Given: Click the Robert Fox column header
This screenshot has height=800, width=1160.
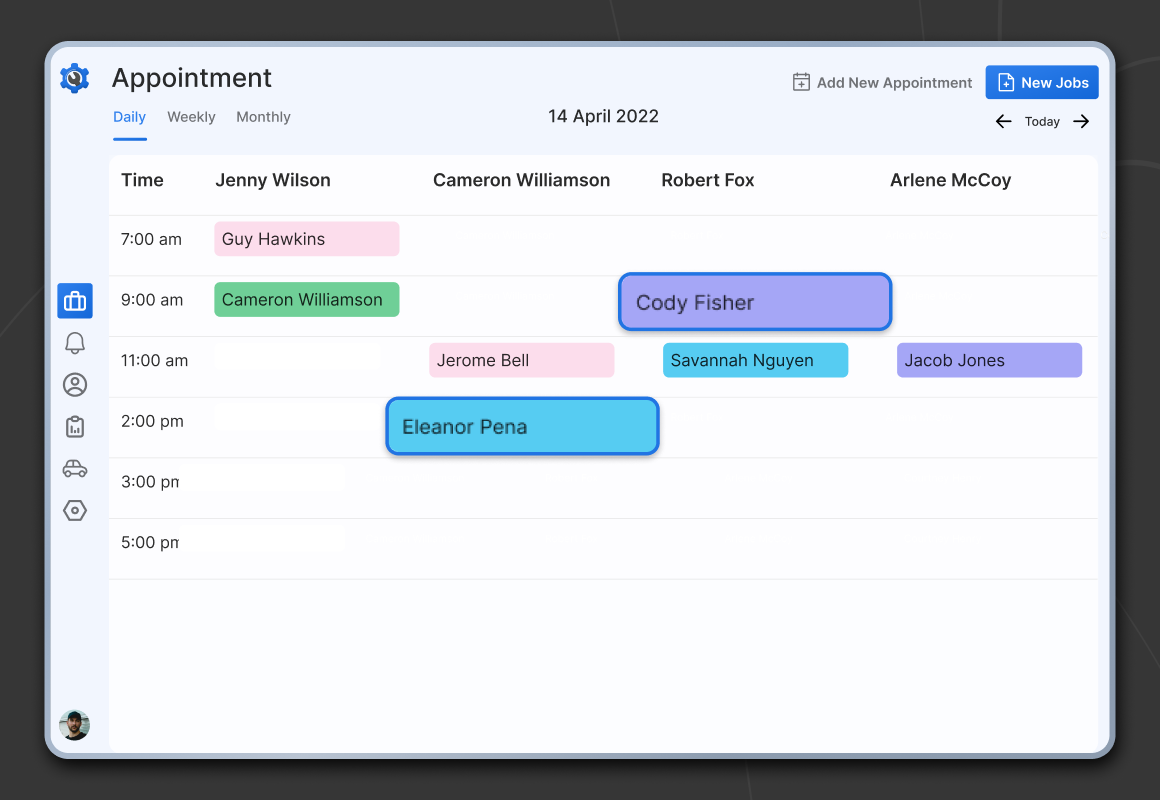Looking at the screenshot, I should click(x=708, y=180).
